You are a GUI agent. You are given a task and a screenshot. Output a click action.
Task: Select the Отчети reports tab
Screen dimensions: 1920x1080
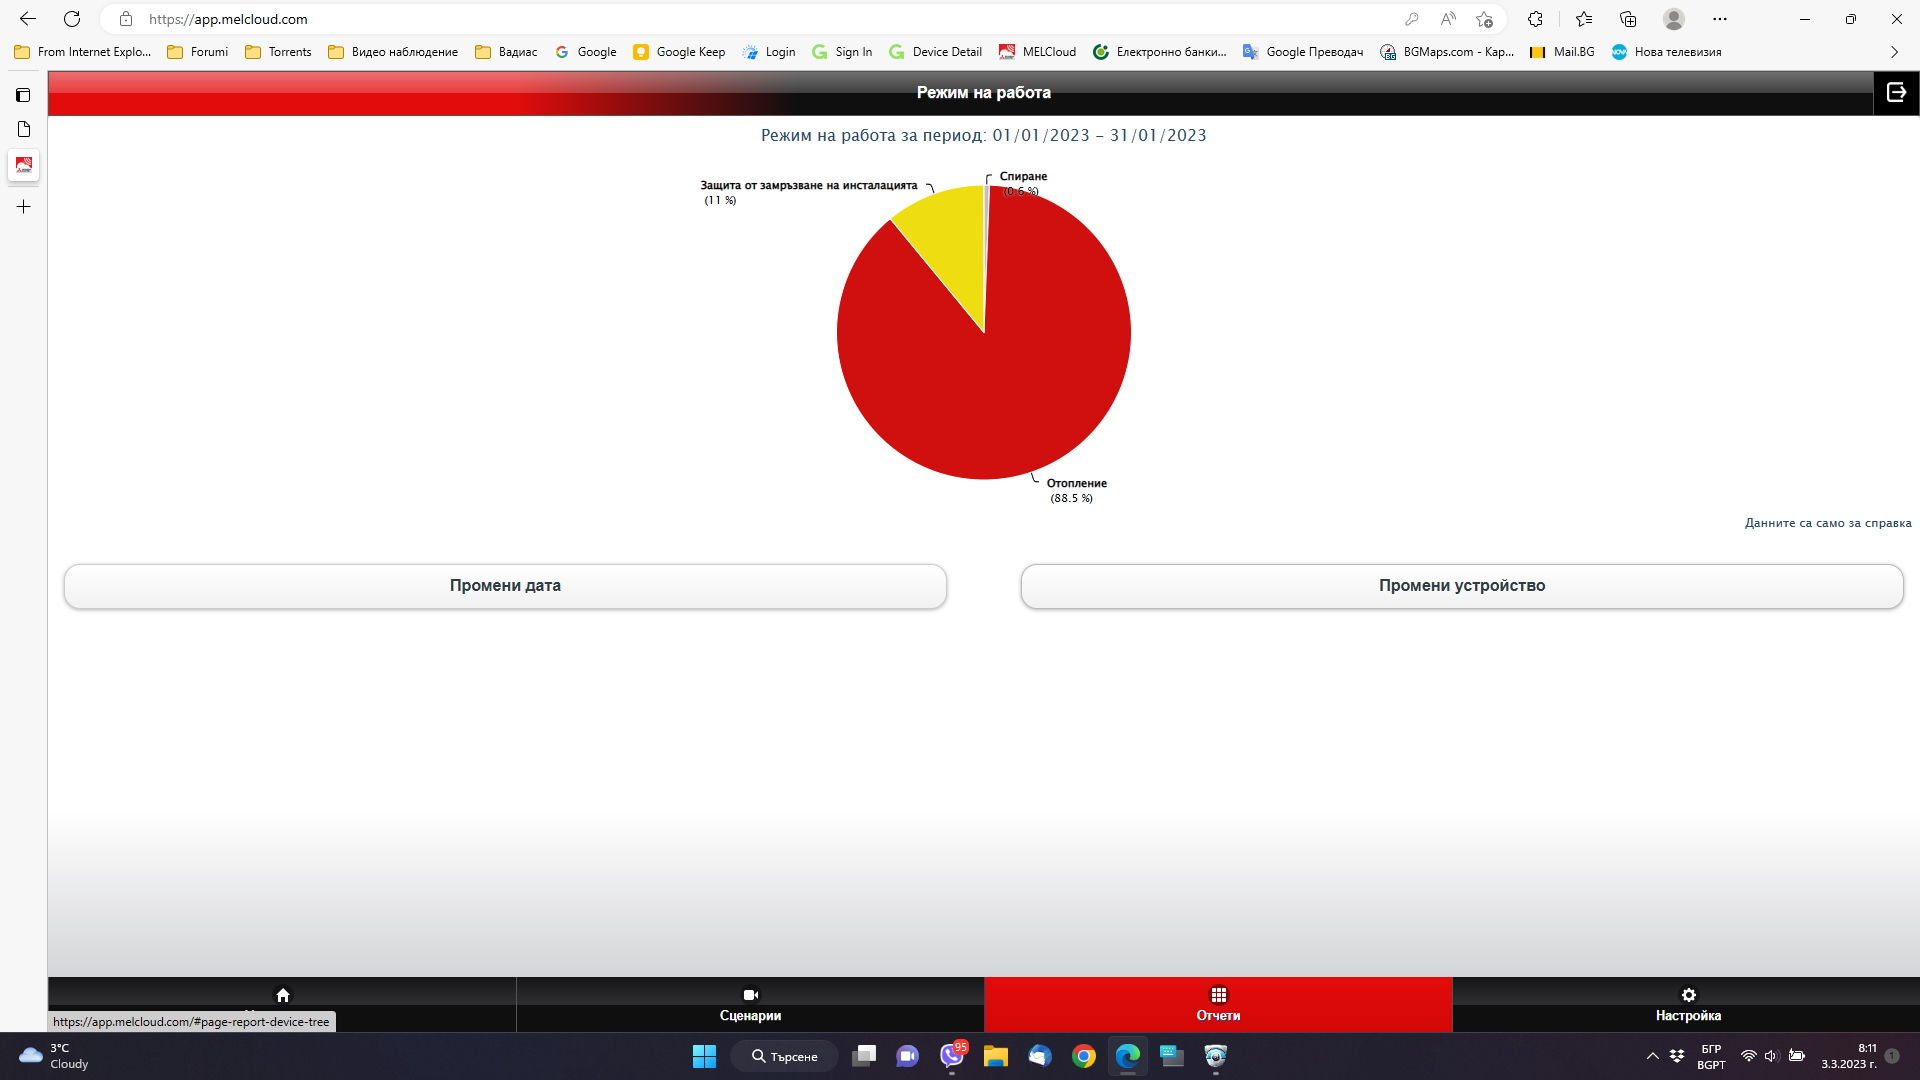(1218, 1004)
